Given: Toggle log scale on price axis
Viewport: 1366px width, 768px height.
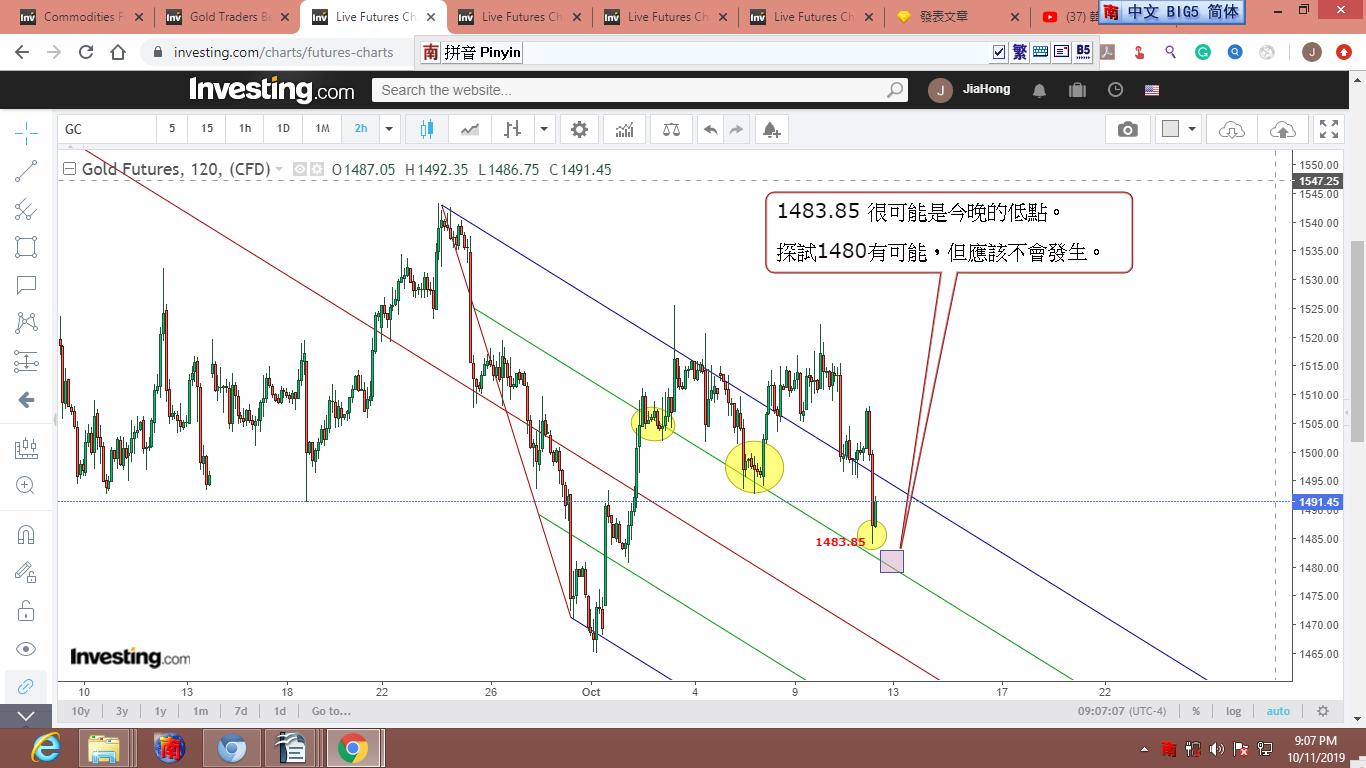Looking at the screenshot, I should [x=1234, y=711].
